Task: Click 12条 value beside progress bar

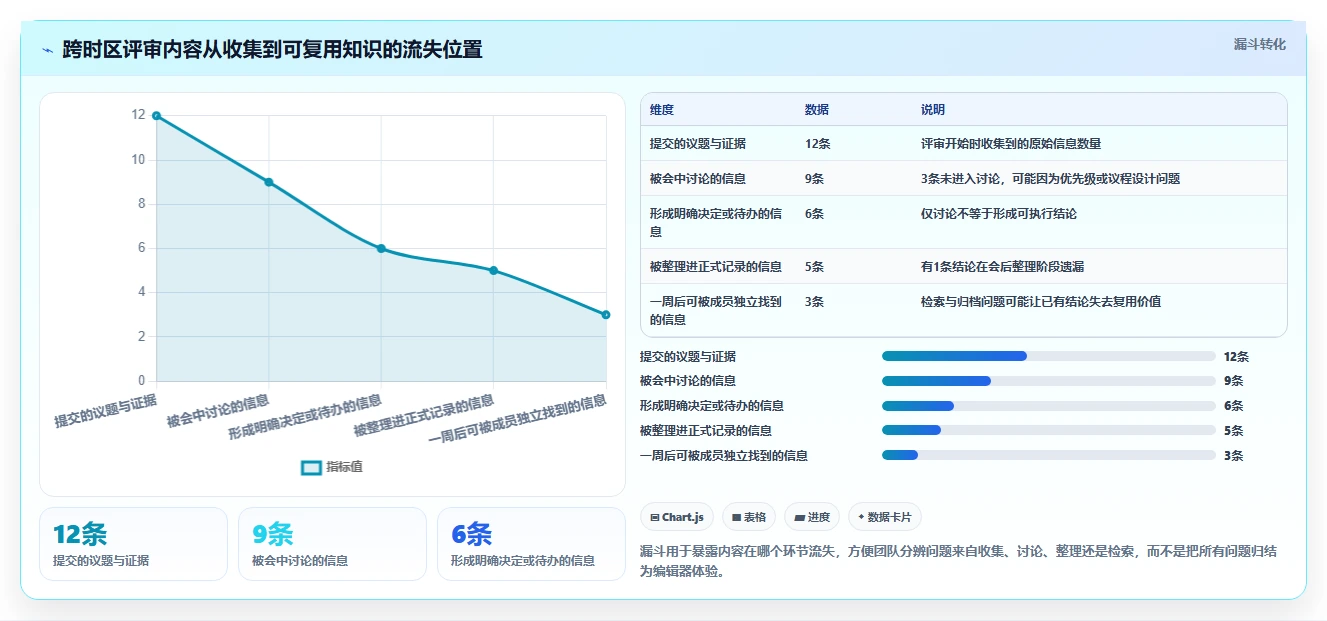Action: (1237, 356)
